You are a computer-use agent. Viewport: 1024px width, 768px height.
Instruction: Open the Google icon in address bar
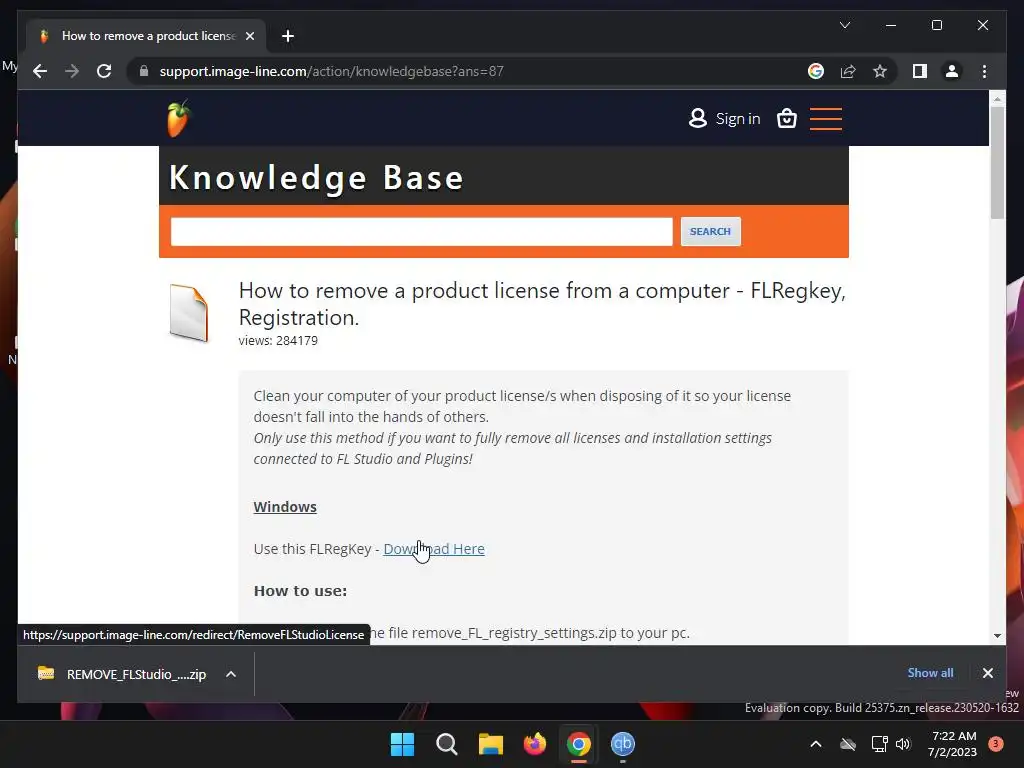point(816,71)
